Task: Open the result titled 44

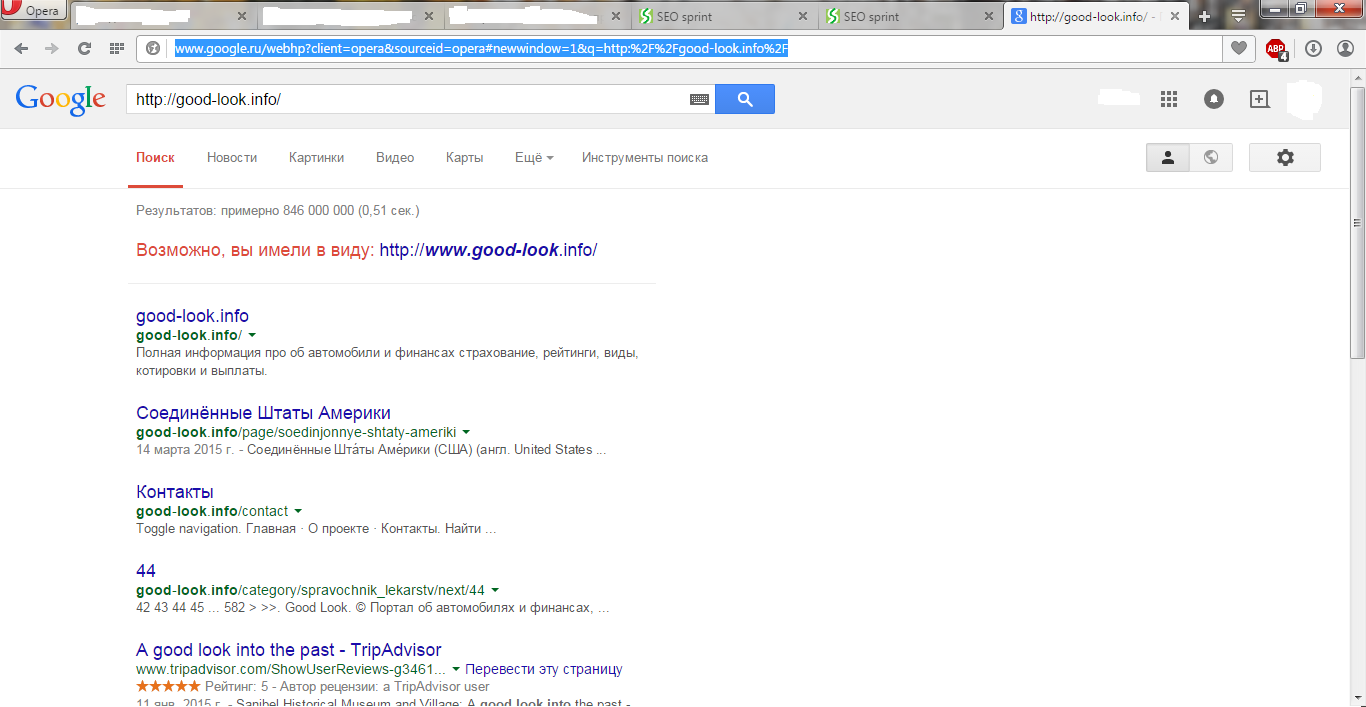Action: [146, 571]
